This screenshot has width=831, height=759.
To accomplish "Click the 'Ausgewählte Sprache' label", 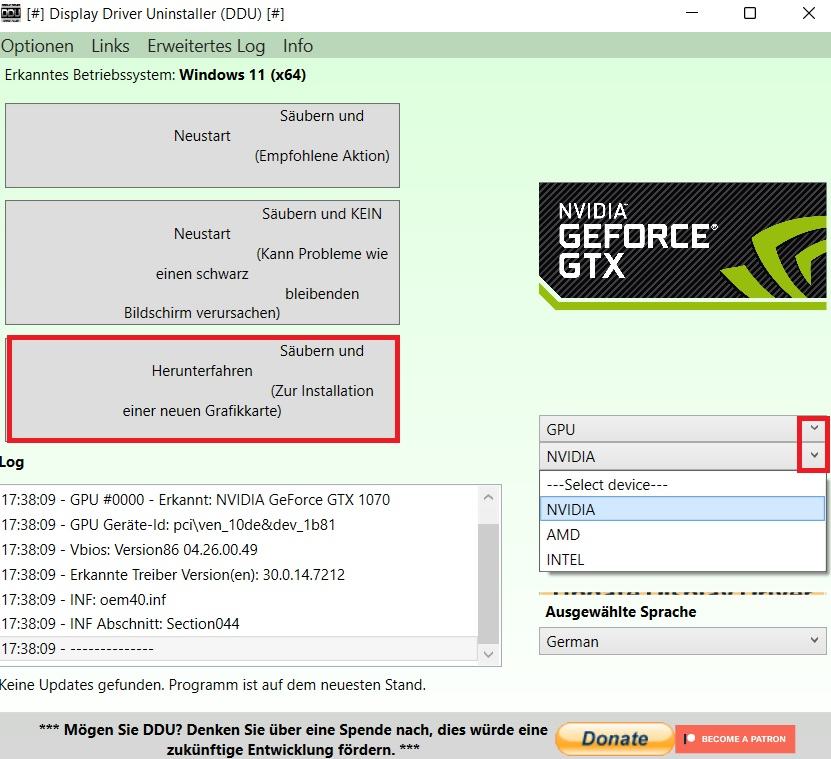I will (x=621, y=612).
